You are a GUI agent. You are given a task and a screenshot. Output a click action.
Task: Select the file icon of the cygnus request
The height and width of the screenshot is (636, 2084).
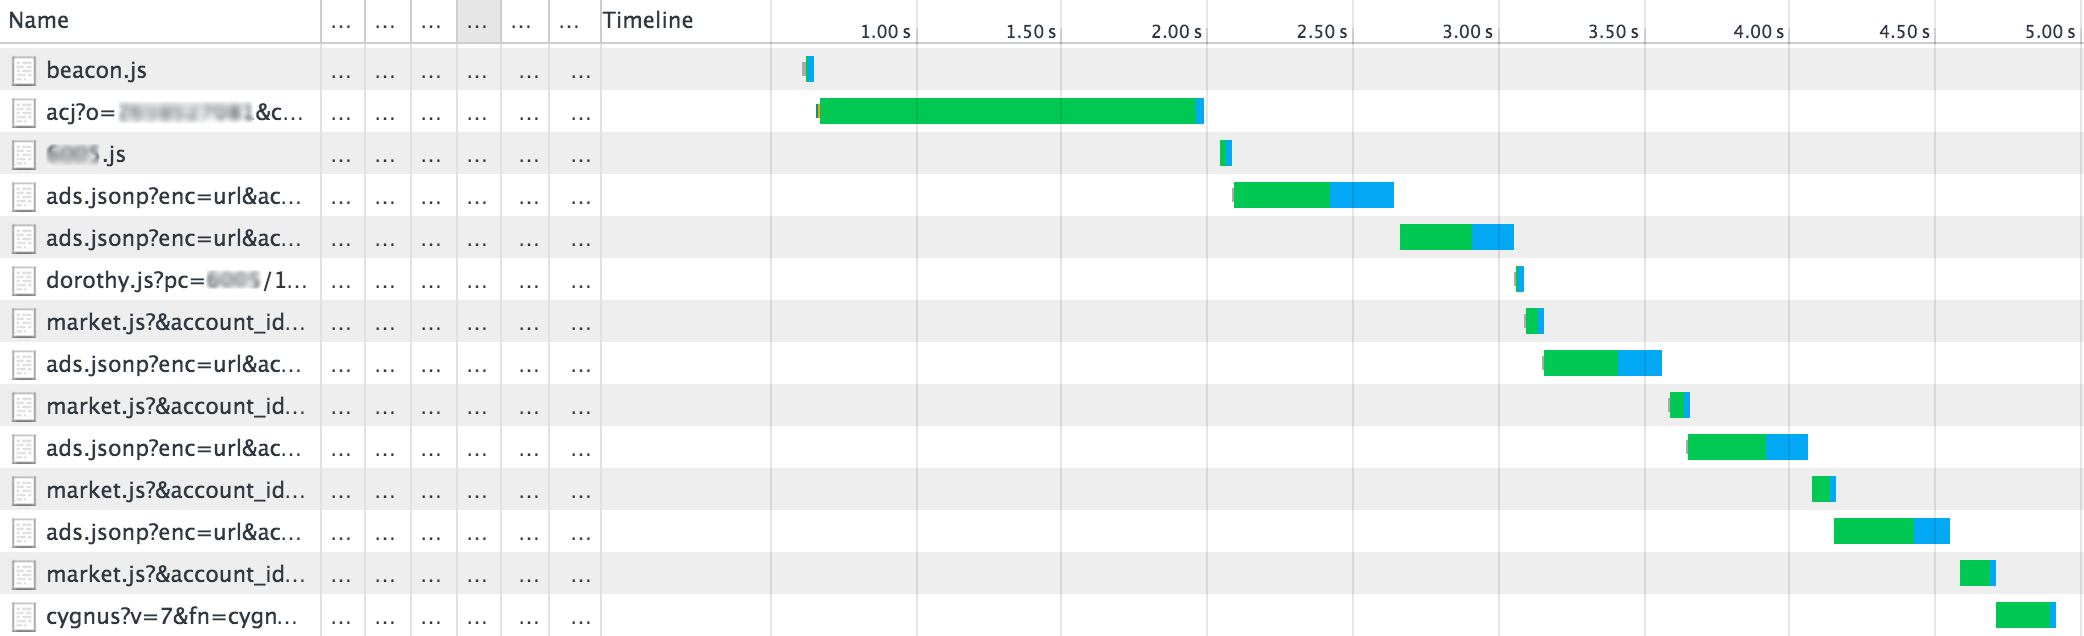pyautogui.click(x=24, y=616)
